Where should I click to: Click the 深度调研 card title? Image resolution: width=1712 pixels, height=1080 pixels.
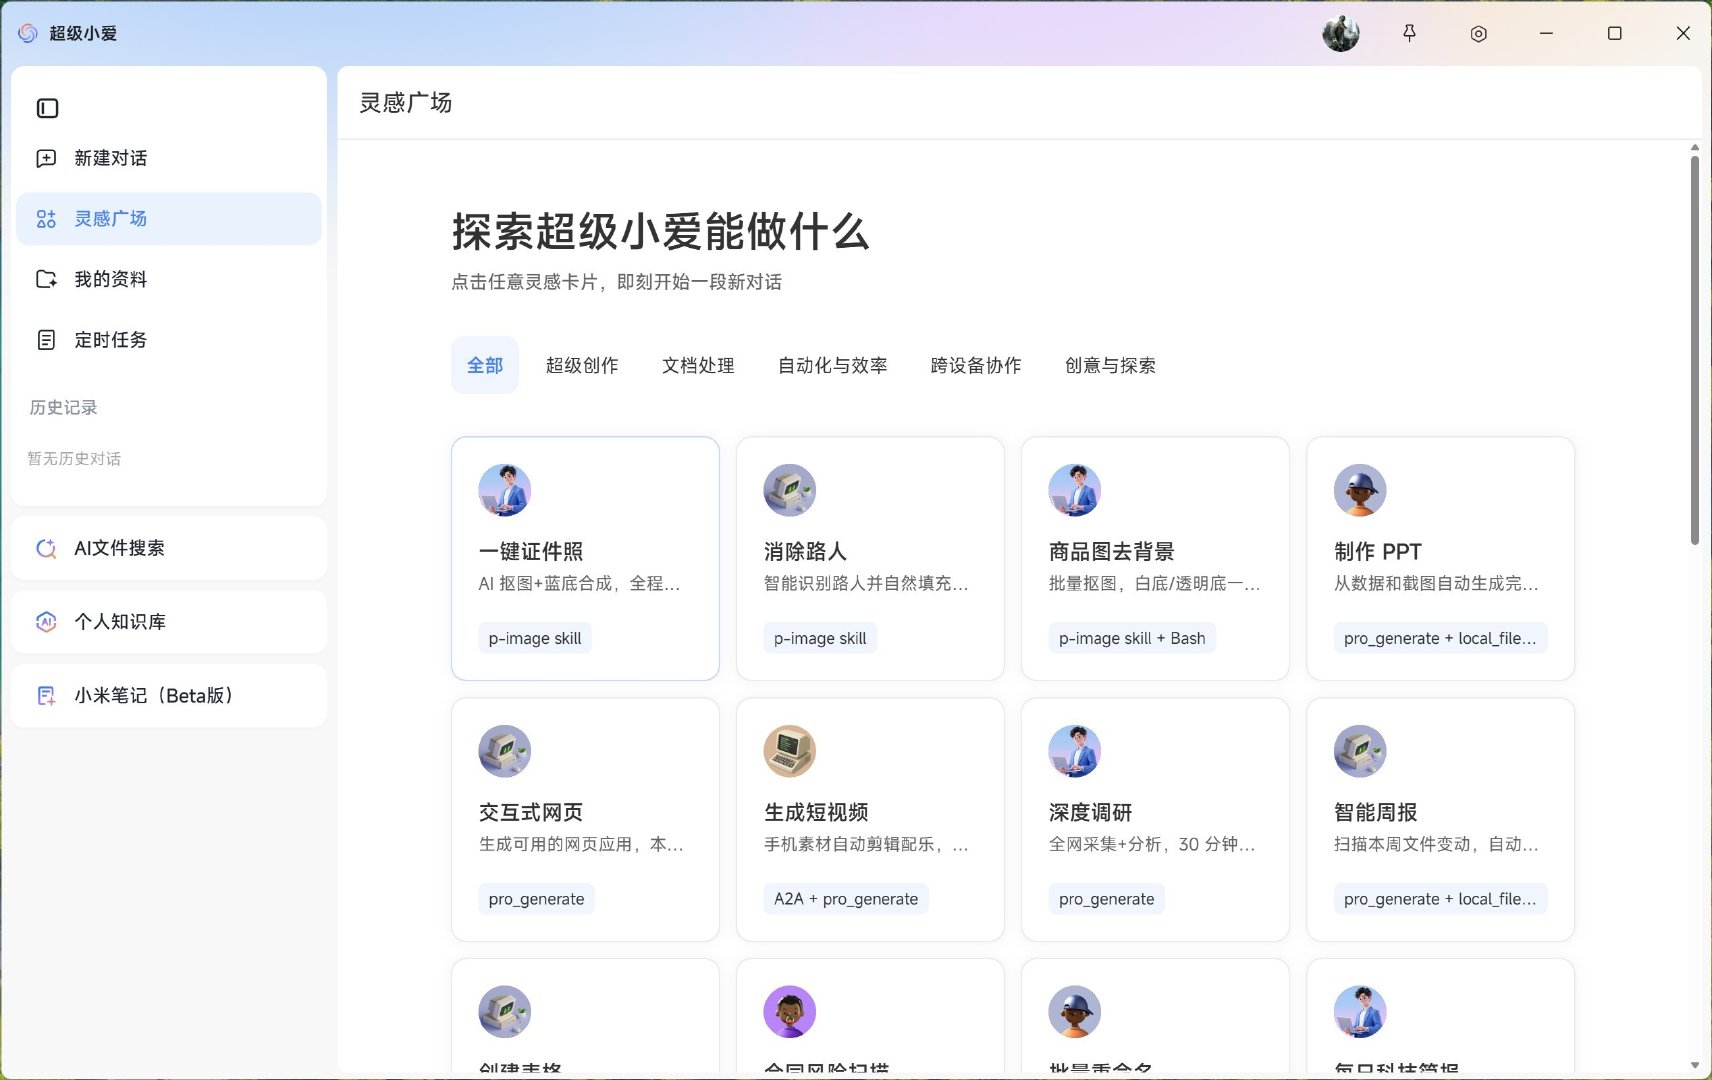pos(1090,813)
